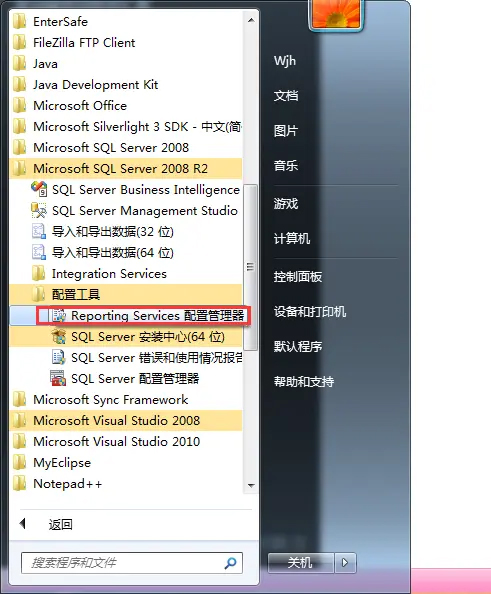Open SQL Server Business Intelligence icon
This screenshot has height=594, width=491.
coord(39,189)
